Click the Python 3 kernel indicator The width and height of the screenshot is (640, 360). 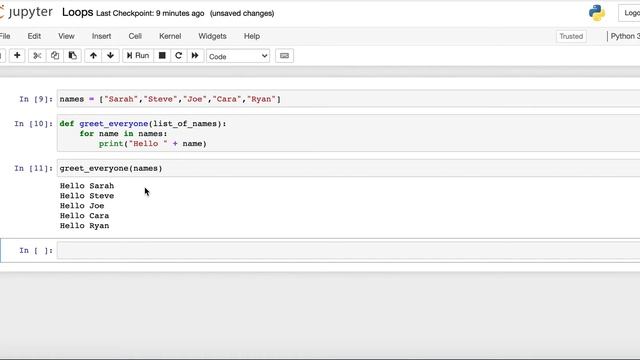pos(624,36)
